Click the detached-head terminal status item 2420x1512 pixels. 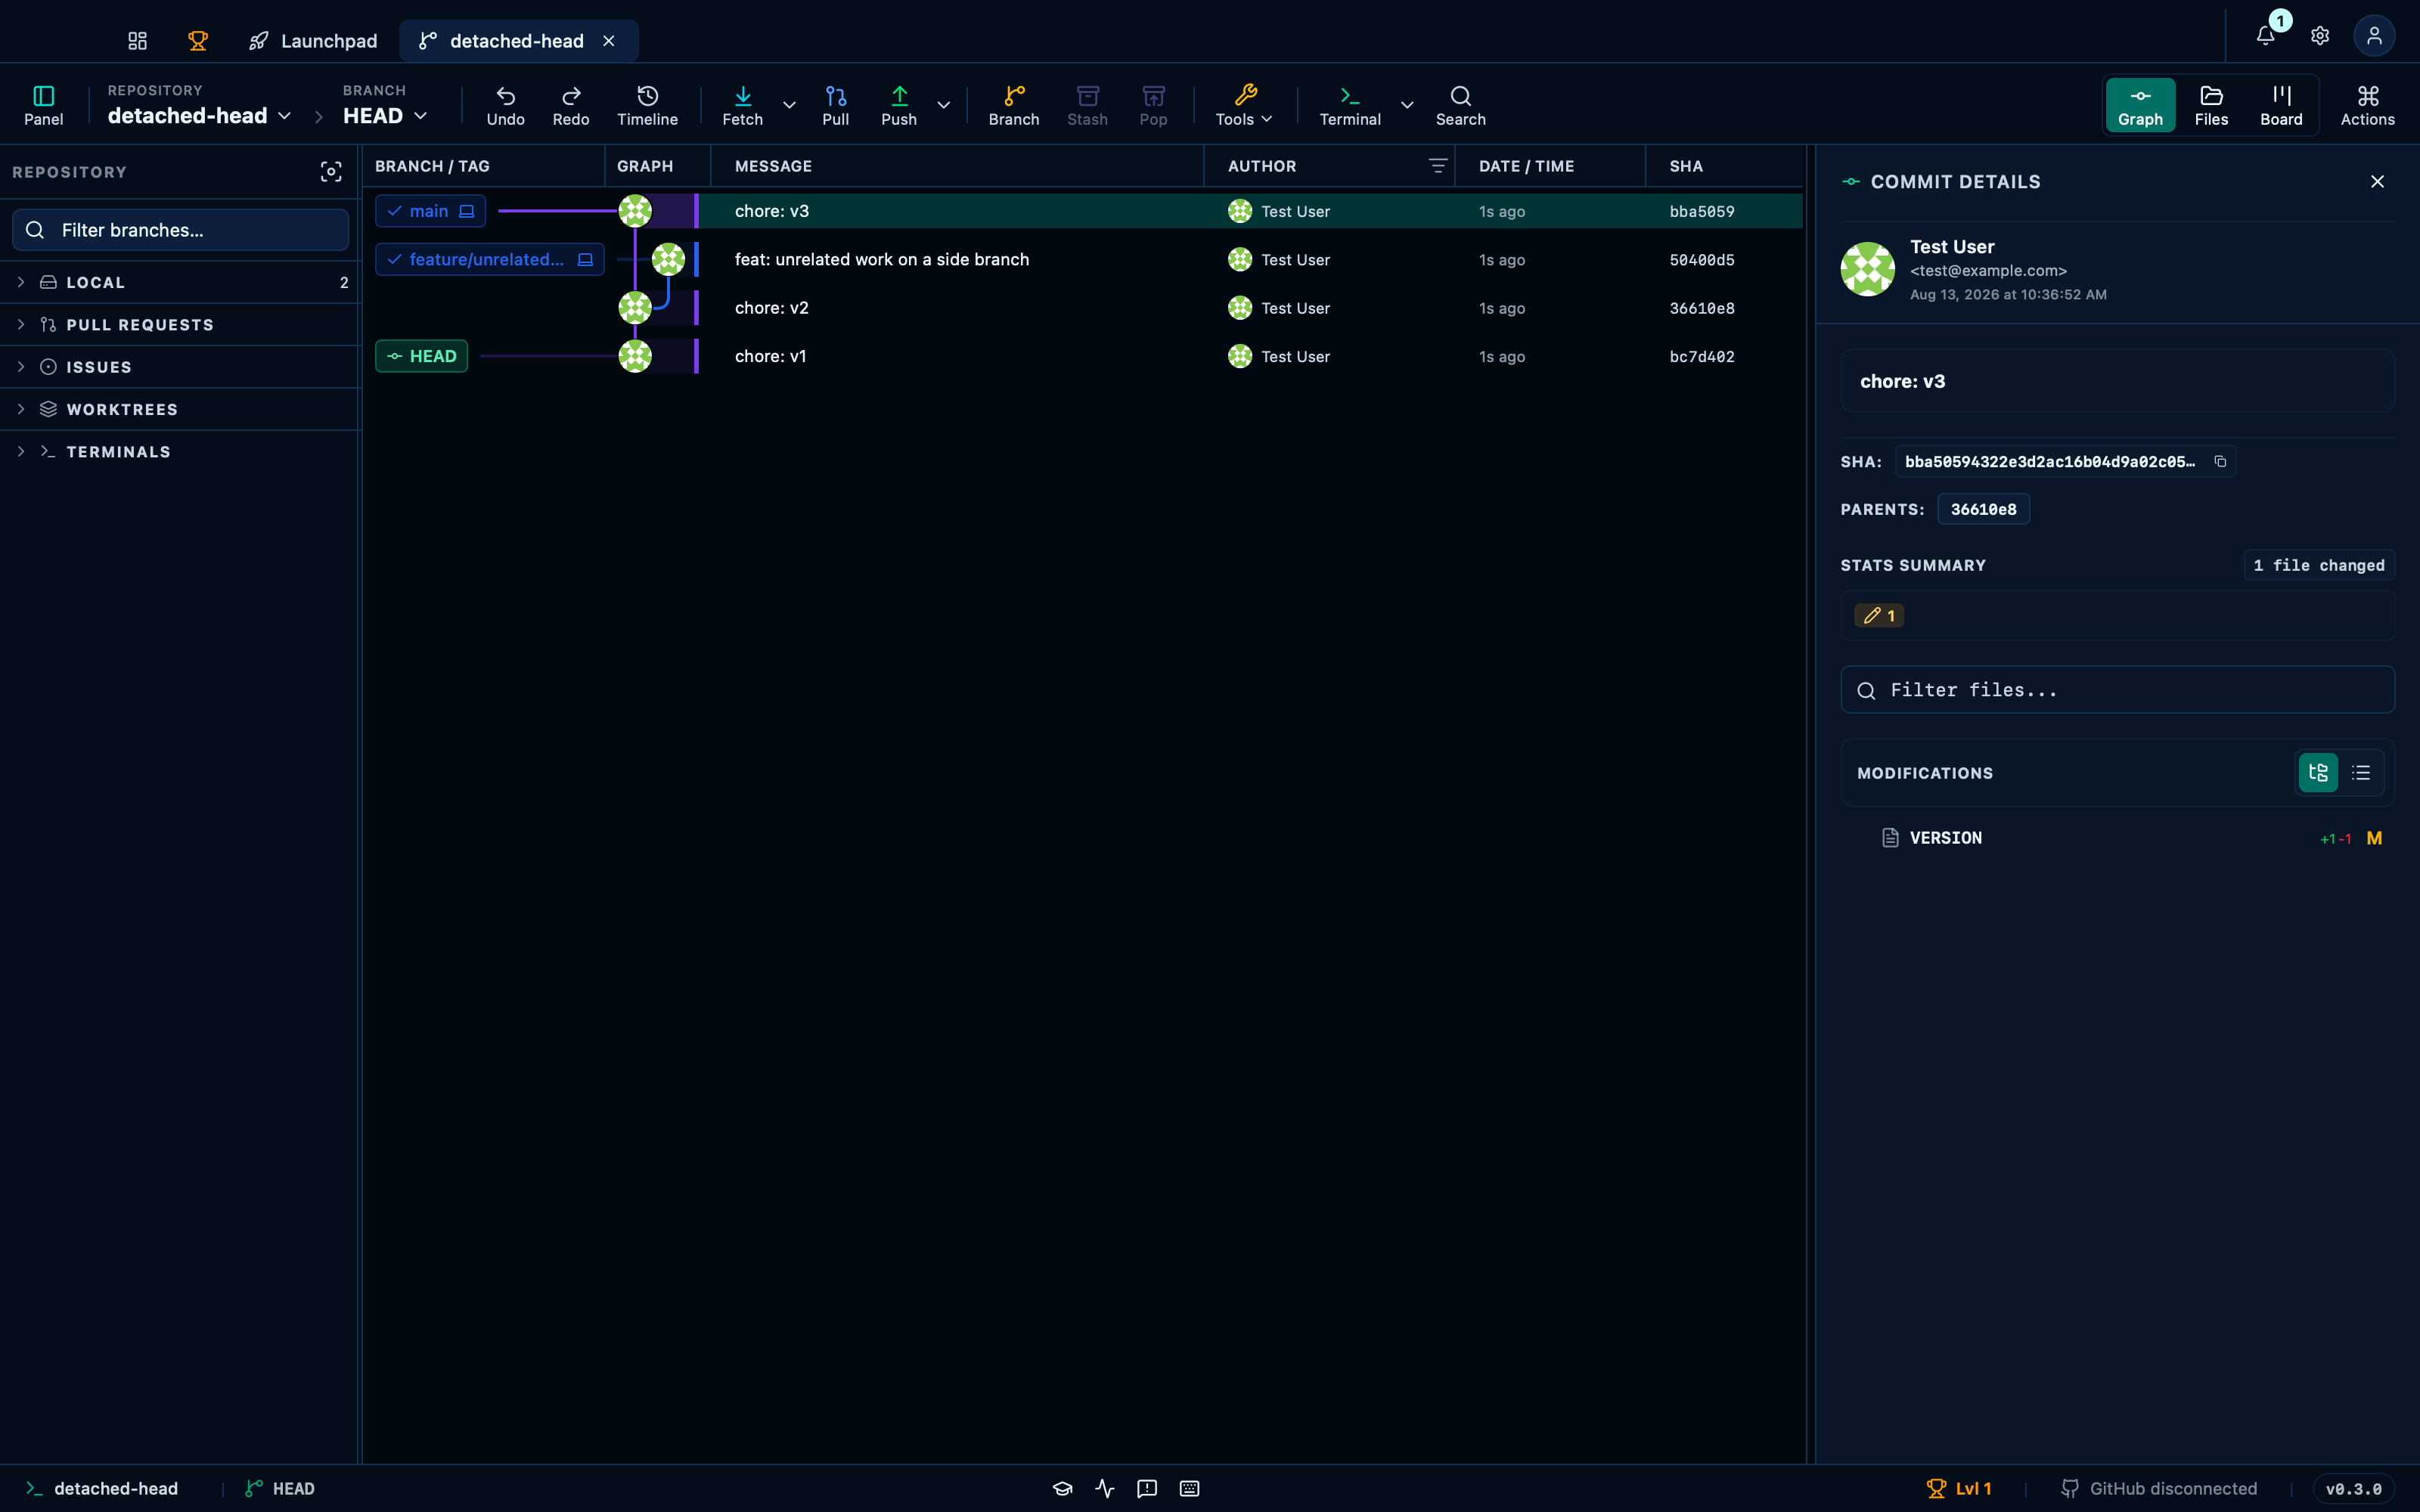[102, 1489]
